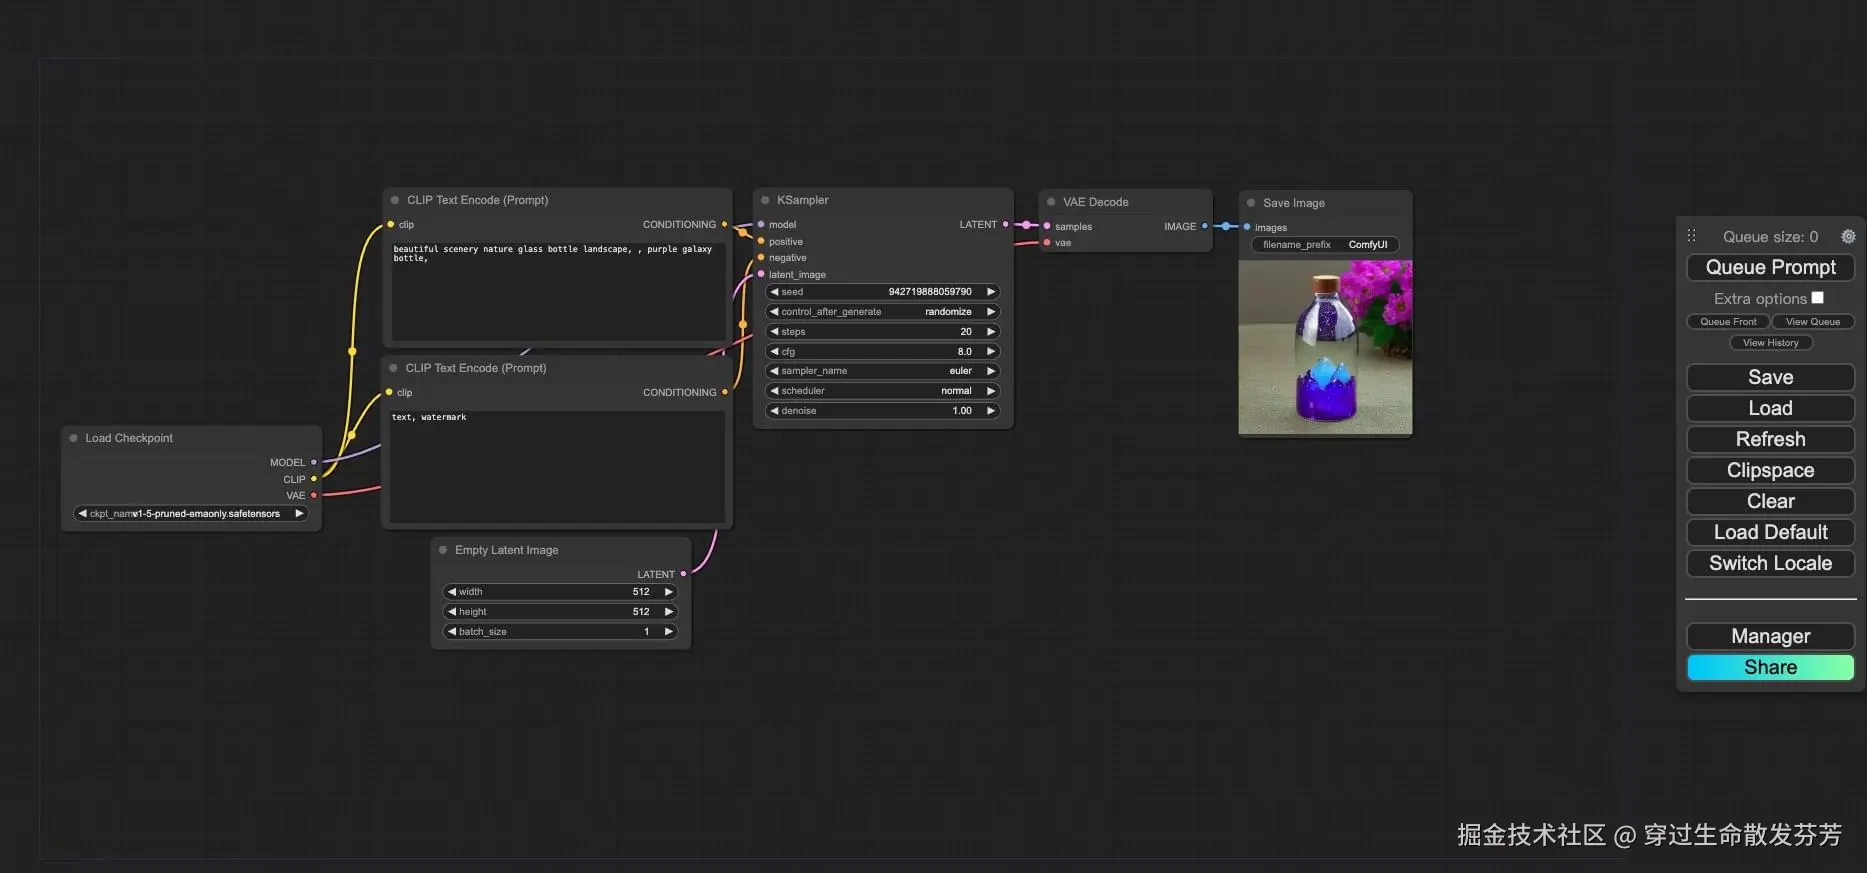Increase cfg with the right arrow
The height and width of the screenshot is (873, 1867).
[x=991, y=351]
